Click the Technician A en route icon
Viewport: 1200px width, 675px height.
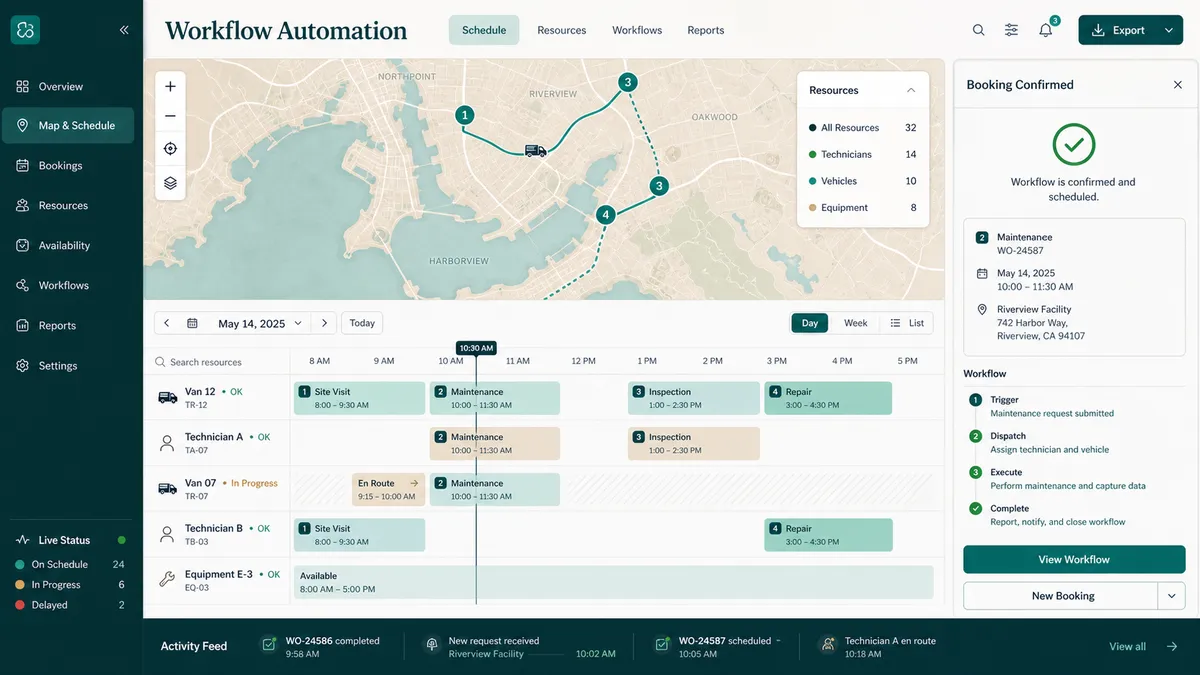[827, 646]
